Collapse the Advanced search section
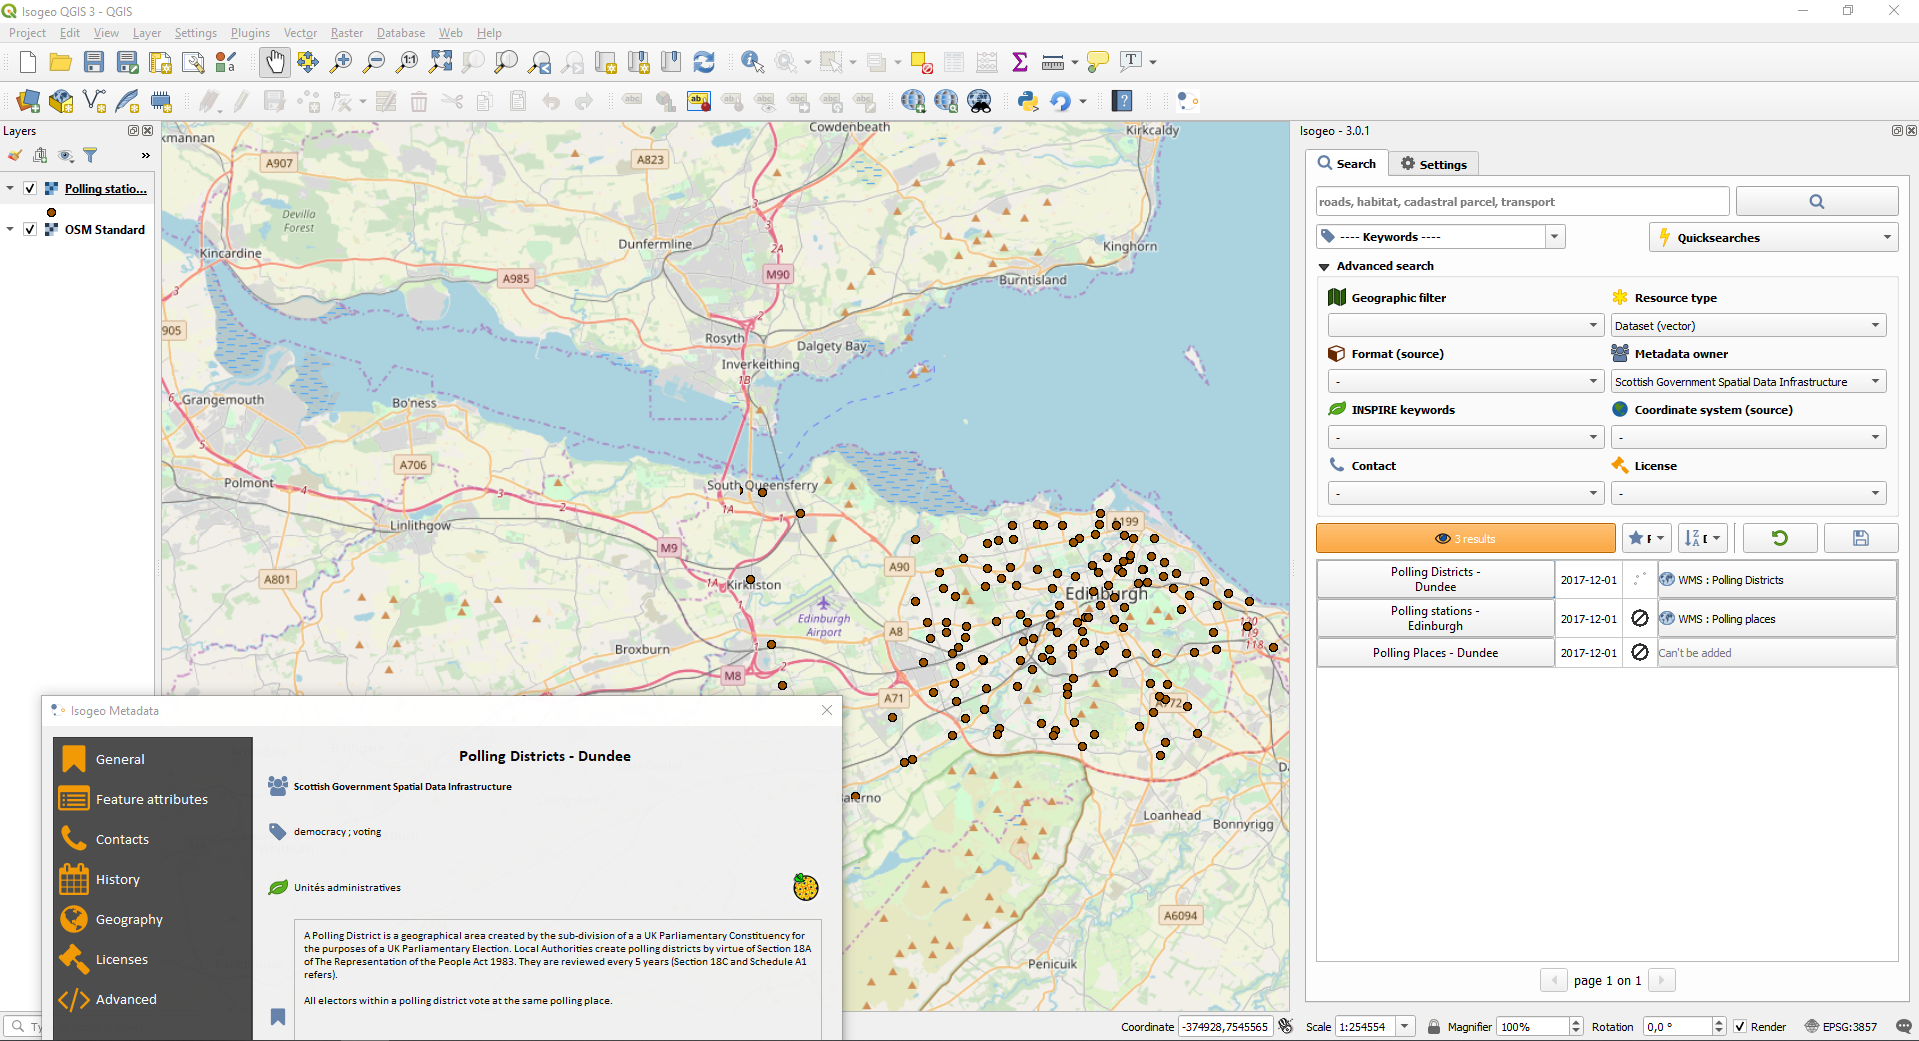Viewport: 1919px width, 1041px height. pos(1324,267)
